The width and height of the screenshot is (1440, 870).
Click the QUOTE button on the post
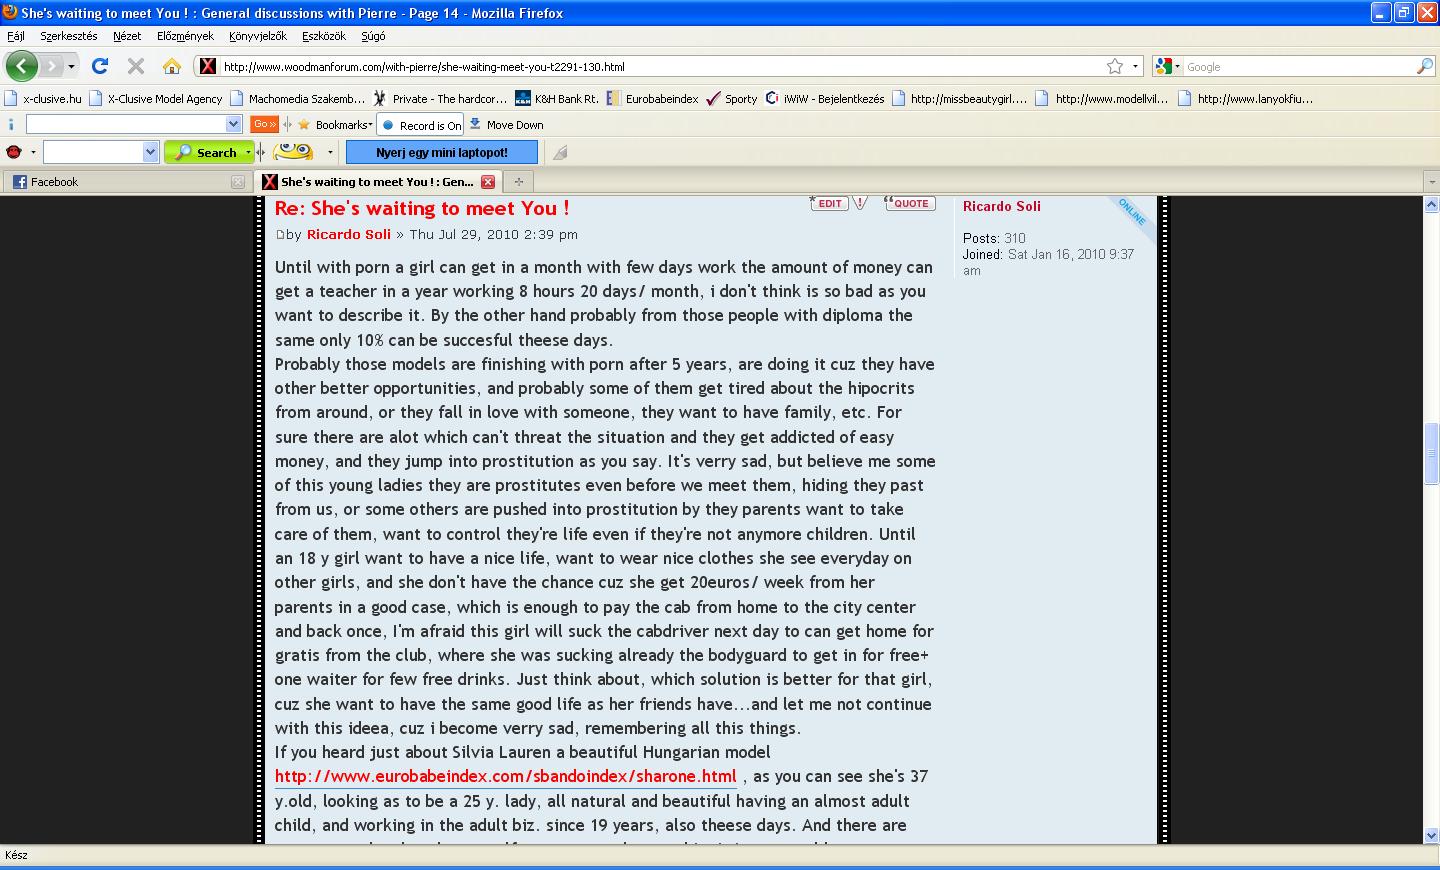[909, 203]
